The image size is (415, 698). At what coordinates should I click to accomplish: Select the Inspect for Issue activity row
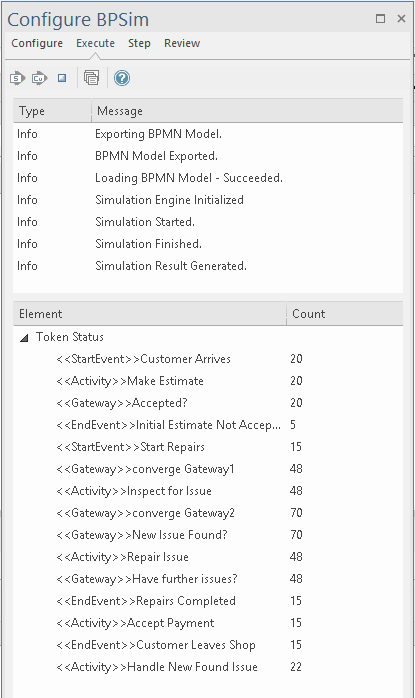[x=208, y=491]
